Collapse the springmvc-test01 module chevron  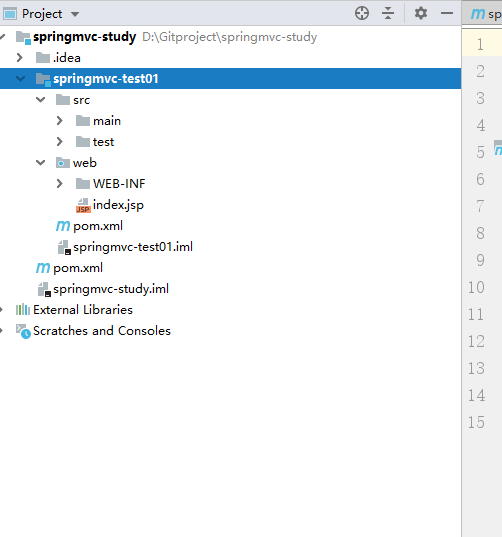coord(21,79)
